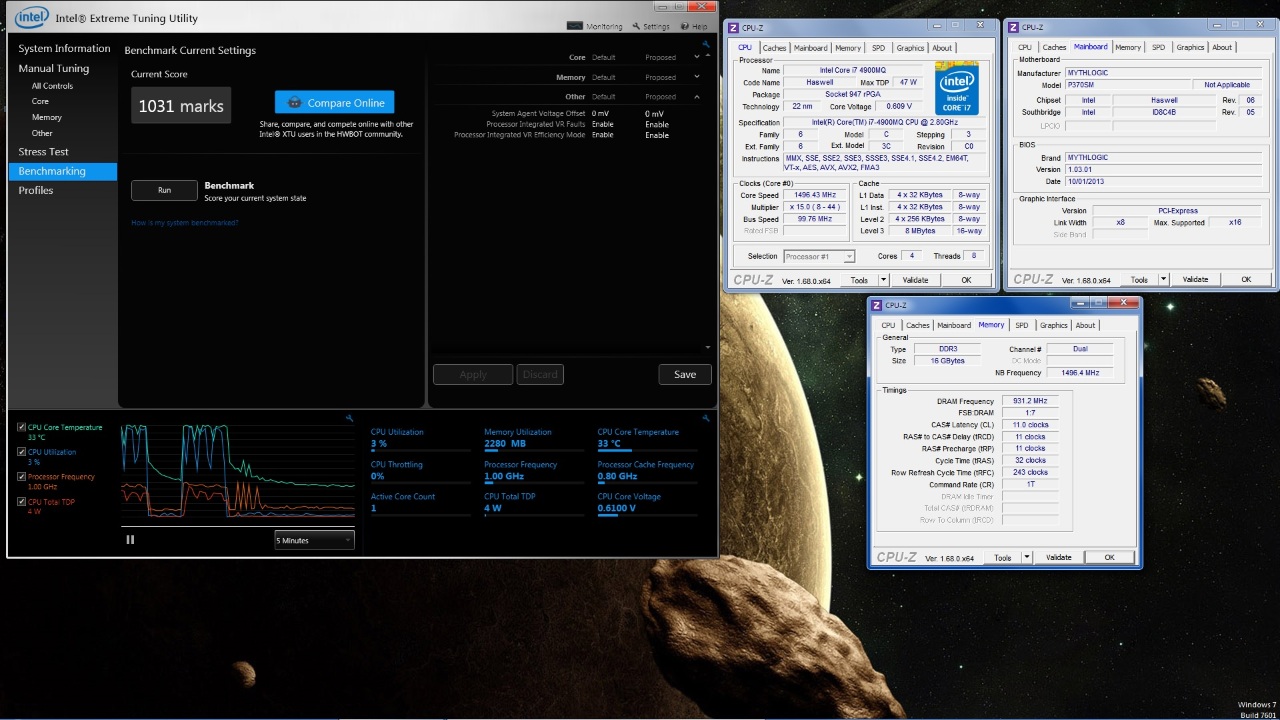Viewport: 1280px width, 720px height.
Task: Click CPU Utilization 3 % progress bar
Action: click(x=420, y=451)
